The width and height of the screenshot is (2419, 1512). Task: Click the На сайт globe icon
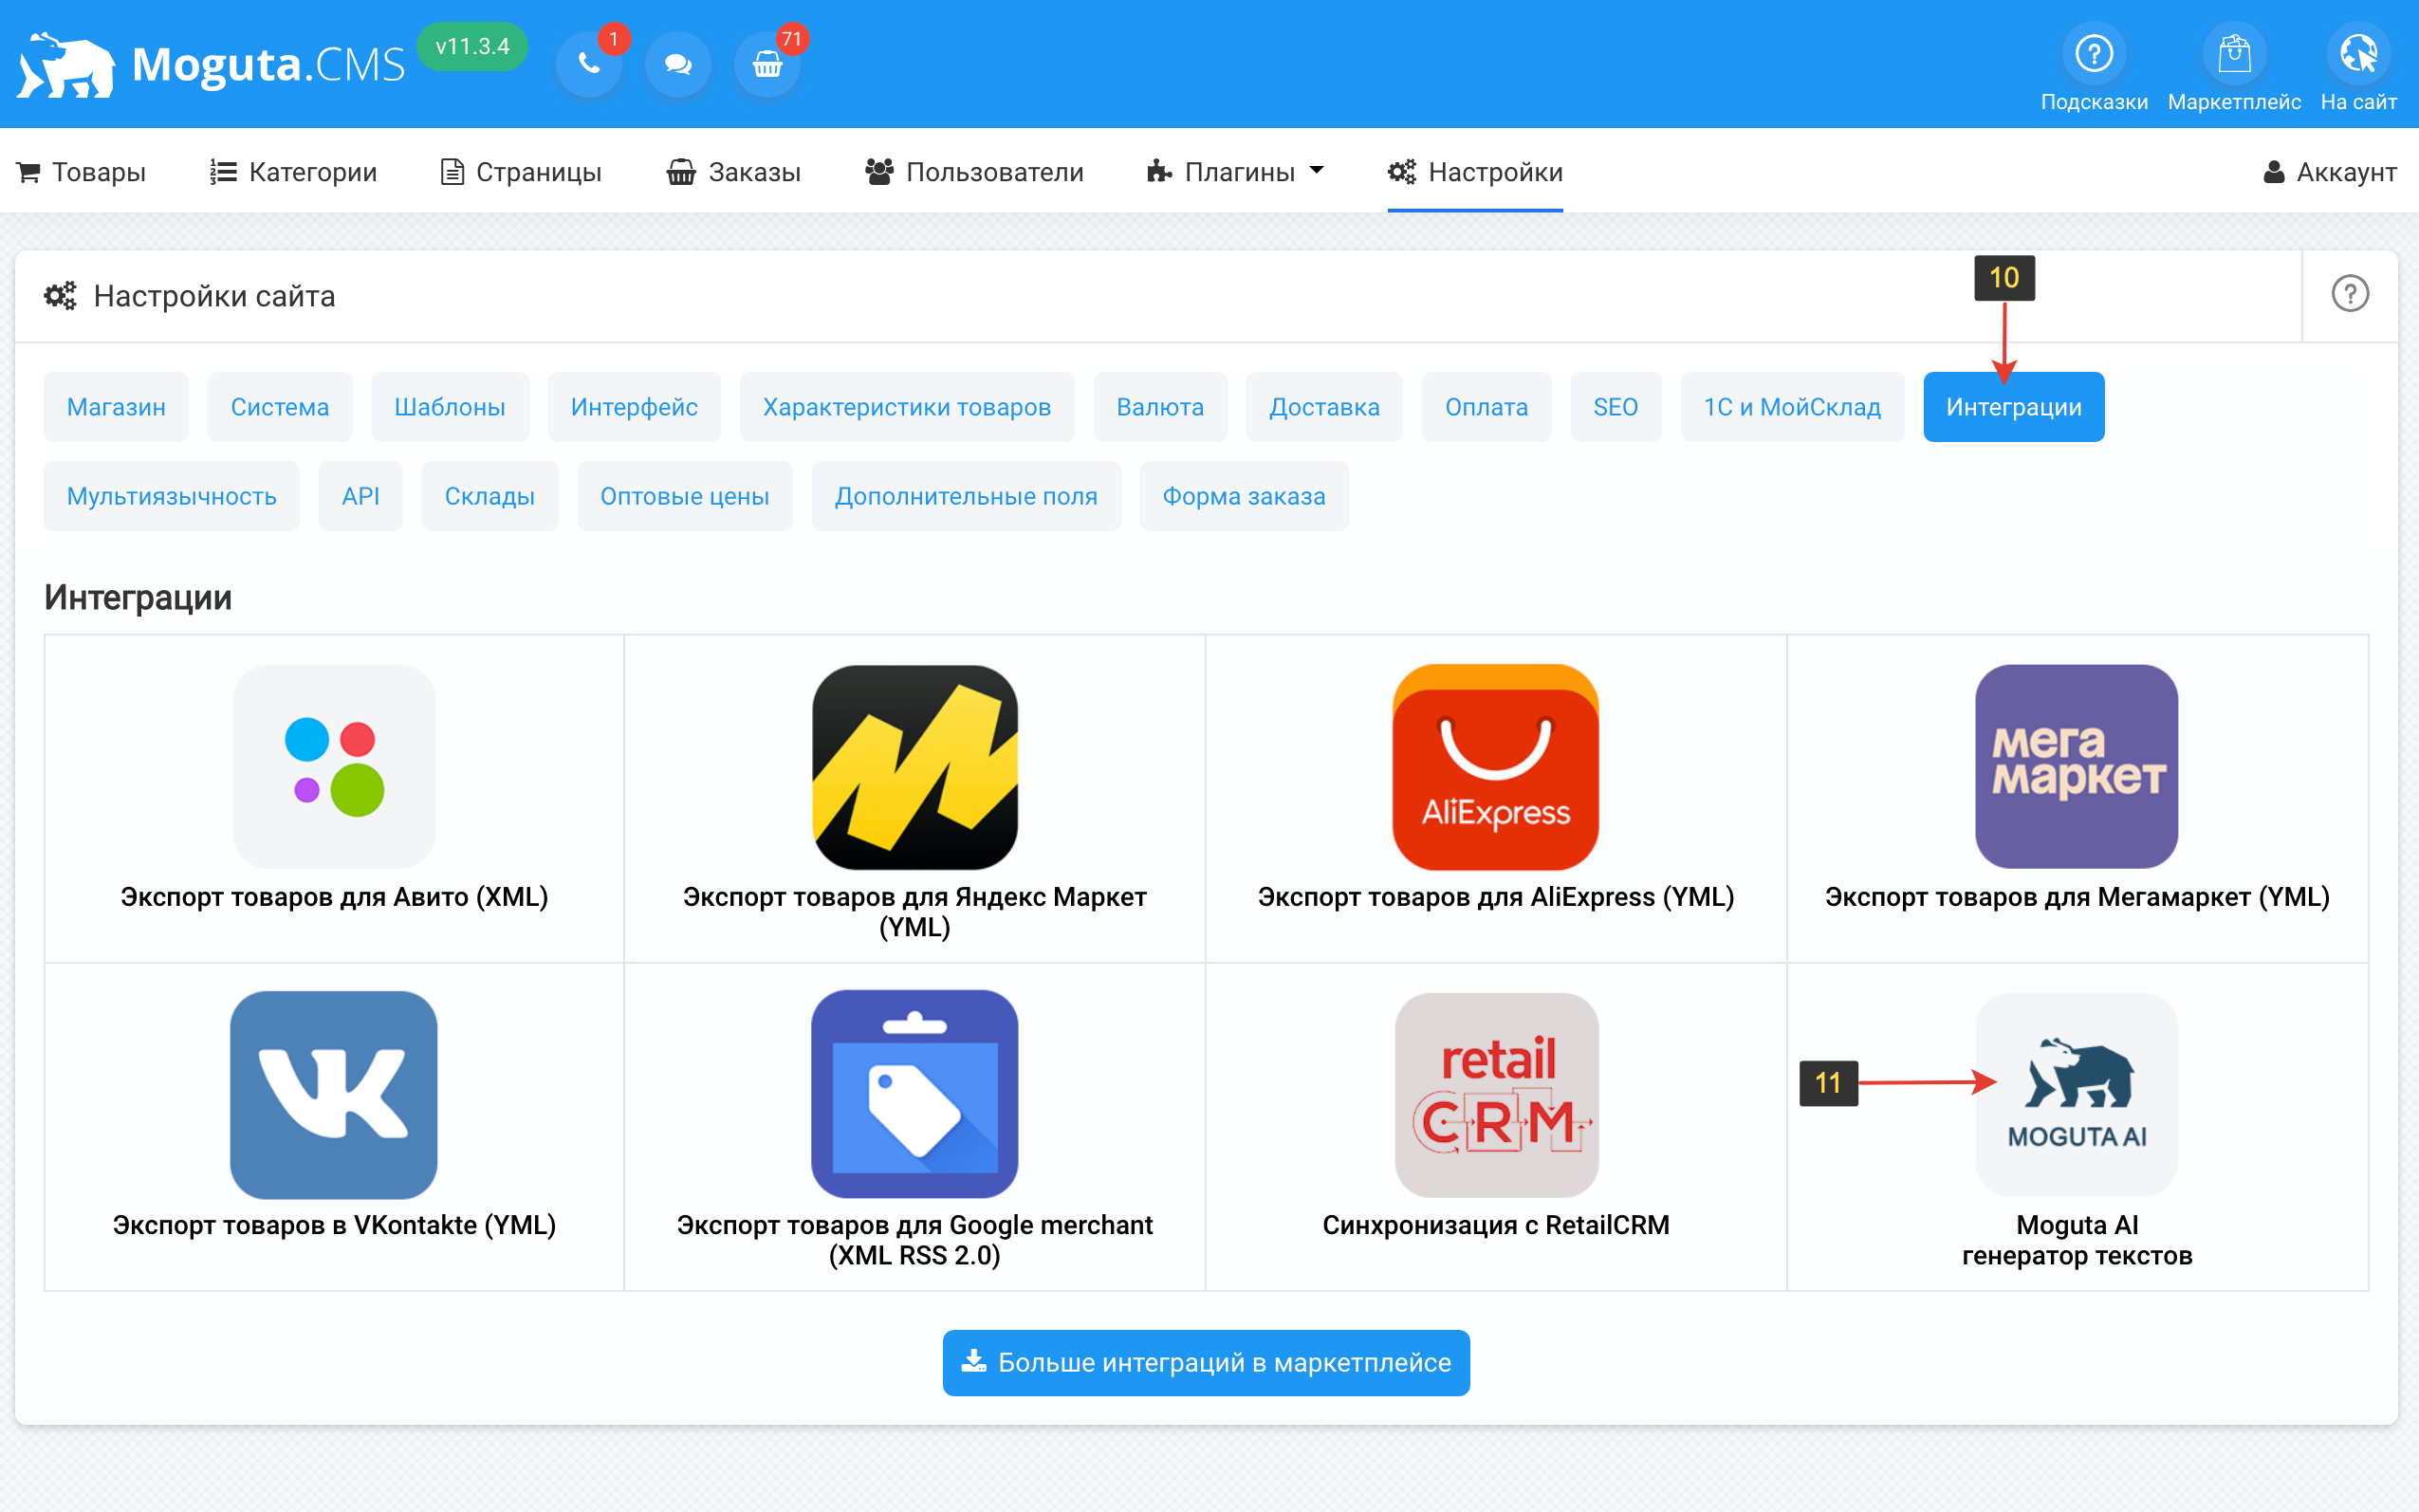(2358, 54)
